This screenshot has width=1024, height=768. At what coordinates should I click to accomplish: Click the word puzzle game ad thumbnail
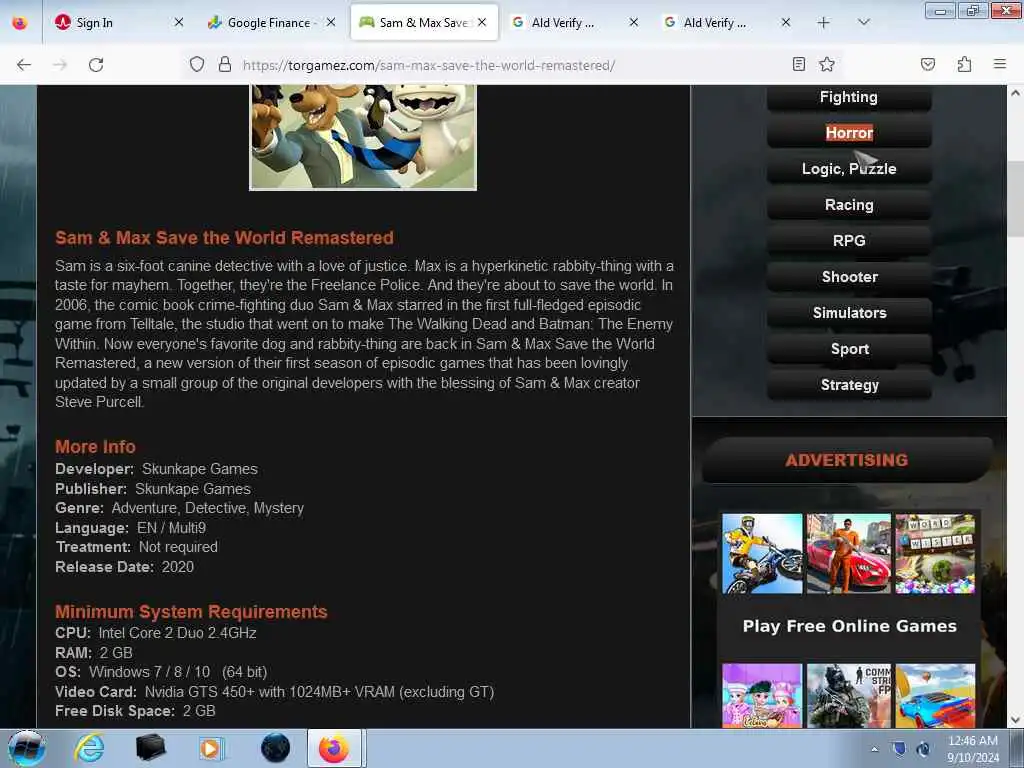(935, 554)
